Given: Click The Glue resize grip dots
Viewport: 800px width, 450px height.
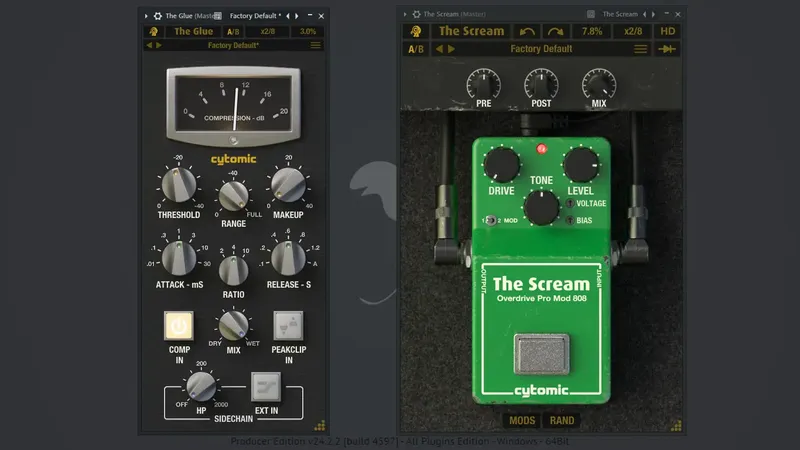Looking at the screenshot, I should click(320, 426).
